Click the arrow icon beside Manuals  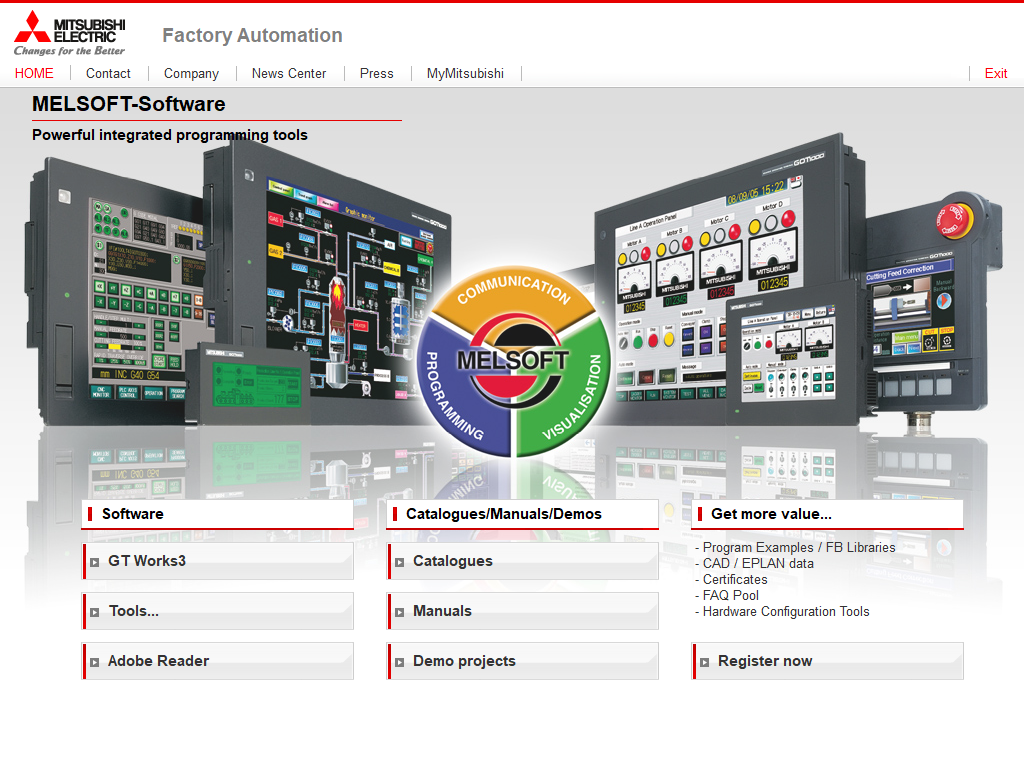pyautogui.click(x=400, y=613)
